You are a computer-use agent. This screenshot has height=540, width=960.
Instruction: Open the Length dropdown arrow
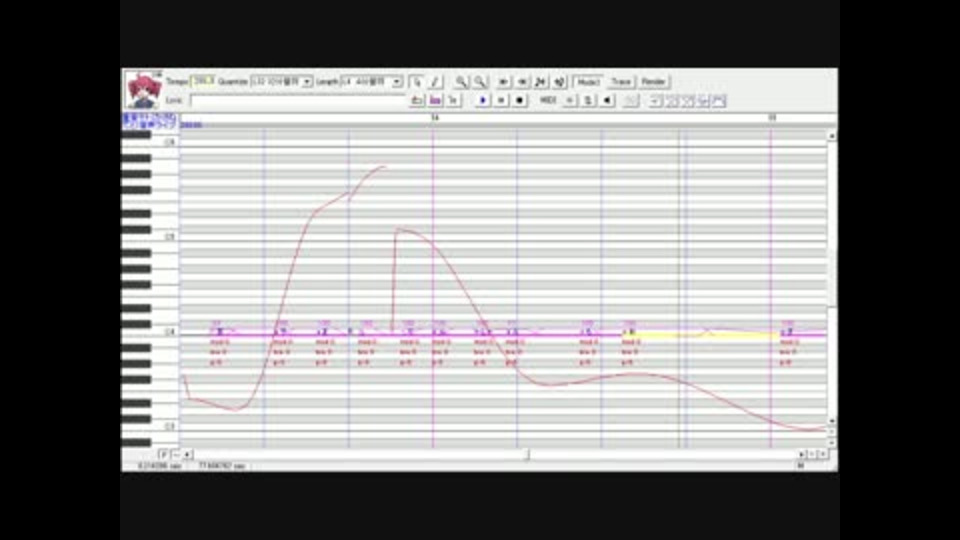point(397,81)
